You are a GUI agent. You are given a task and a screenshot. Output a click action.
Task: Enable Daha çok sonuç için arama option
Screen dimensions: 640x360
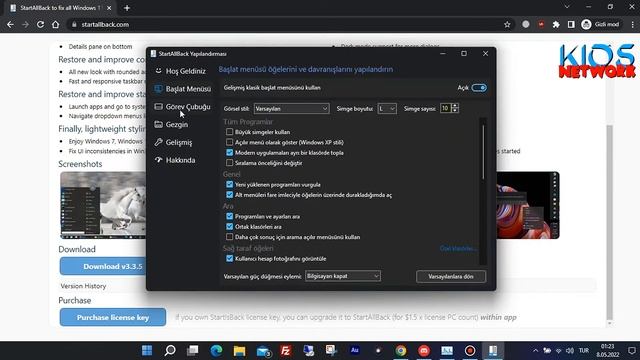point(229,237)
